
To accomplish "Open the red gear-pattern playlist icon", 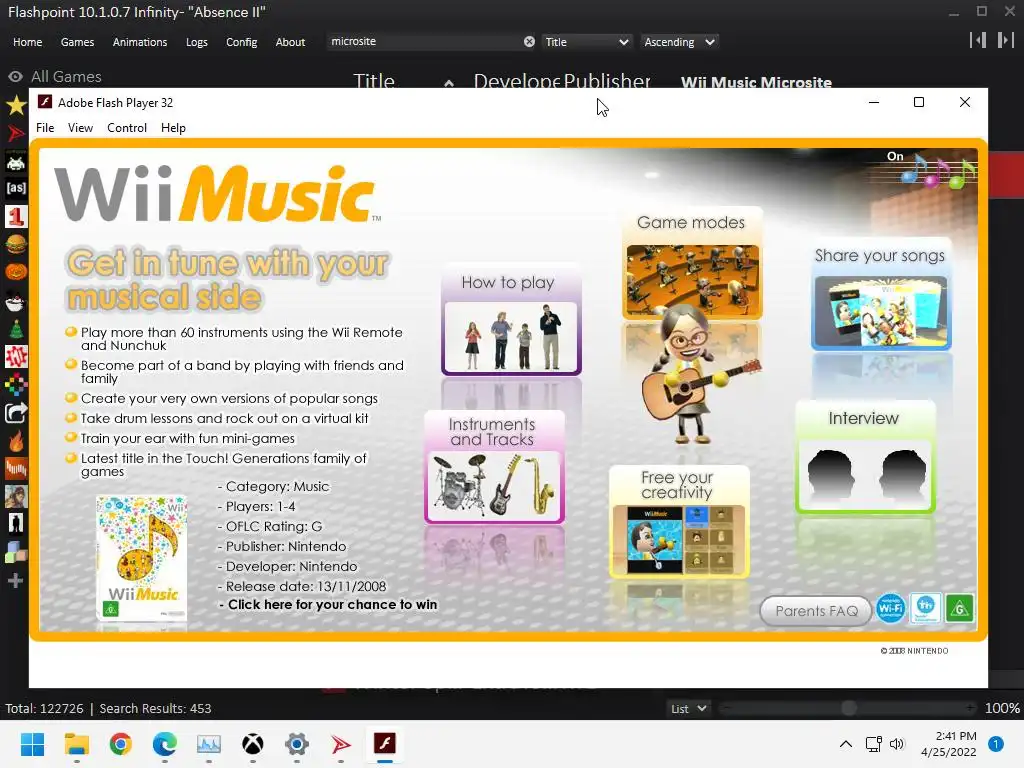I will click(16, 357).
